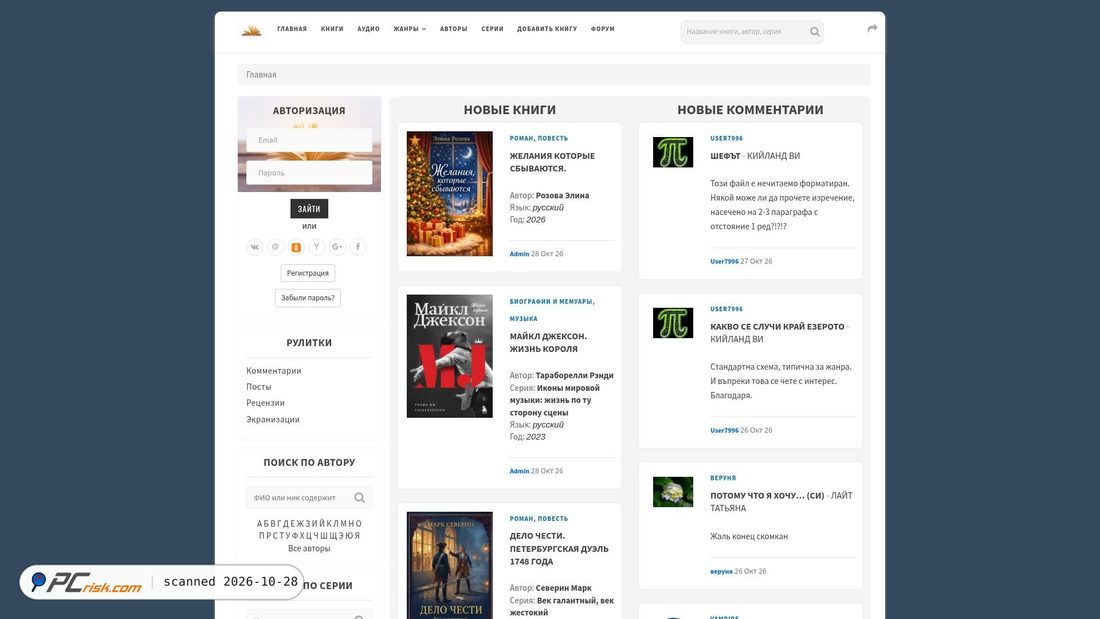
Task: Click author link Северин Марк
Action: click(x=563, y=588)
